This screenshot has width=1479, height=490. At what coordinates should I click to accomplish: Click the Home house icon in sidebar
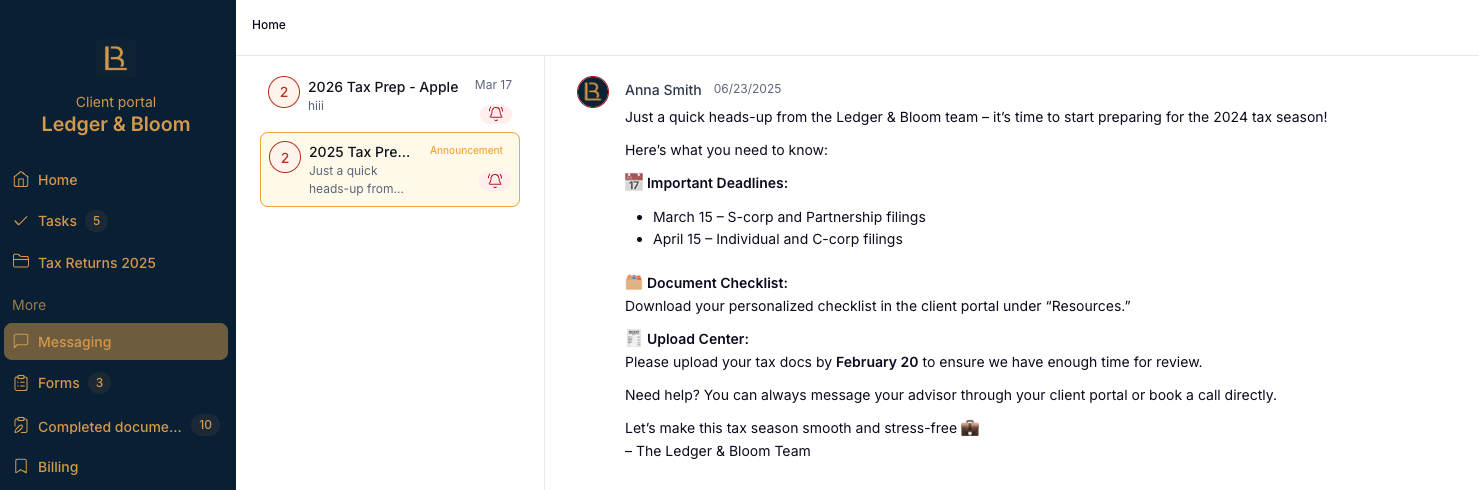click(20, 180)
